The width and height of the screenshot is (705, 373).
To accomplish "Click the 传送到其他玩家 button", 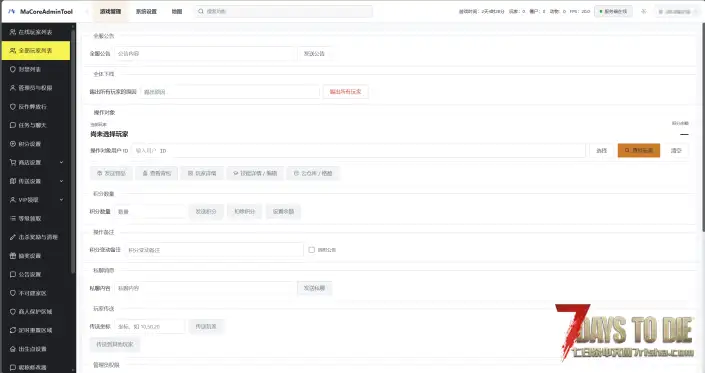I will pyautogui.click(x=115, y=344).
